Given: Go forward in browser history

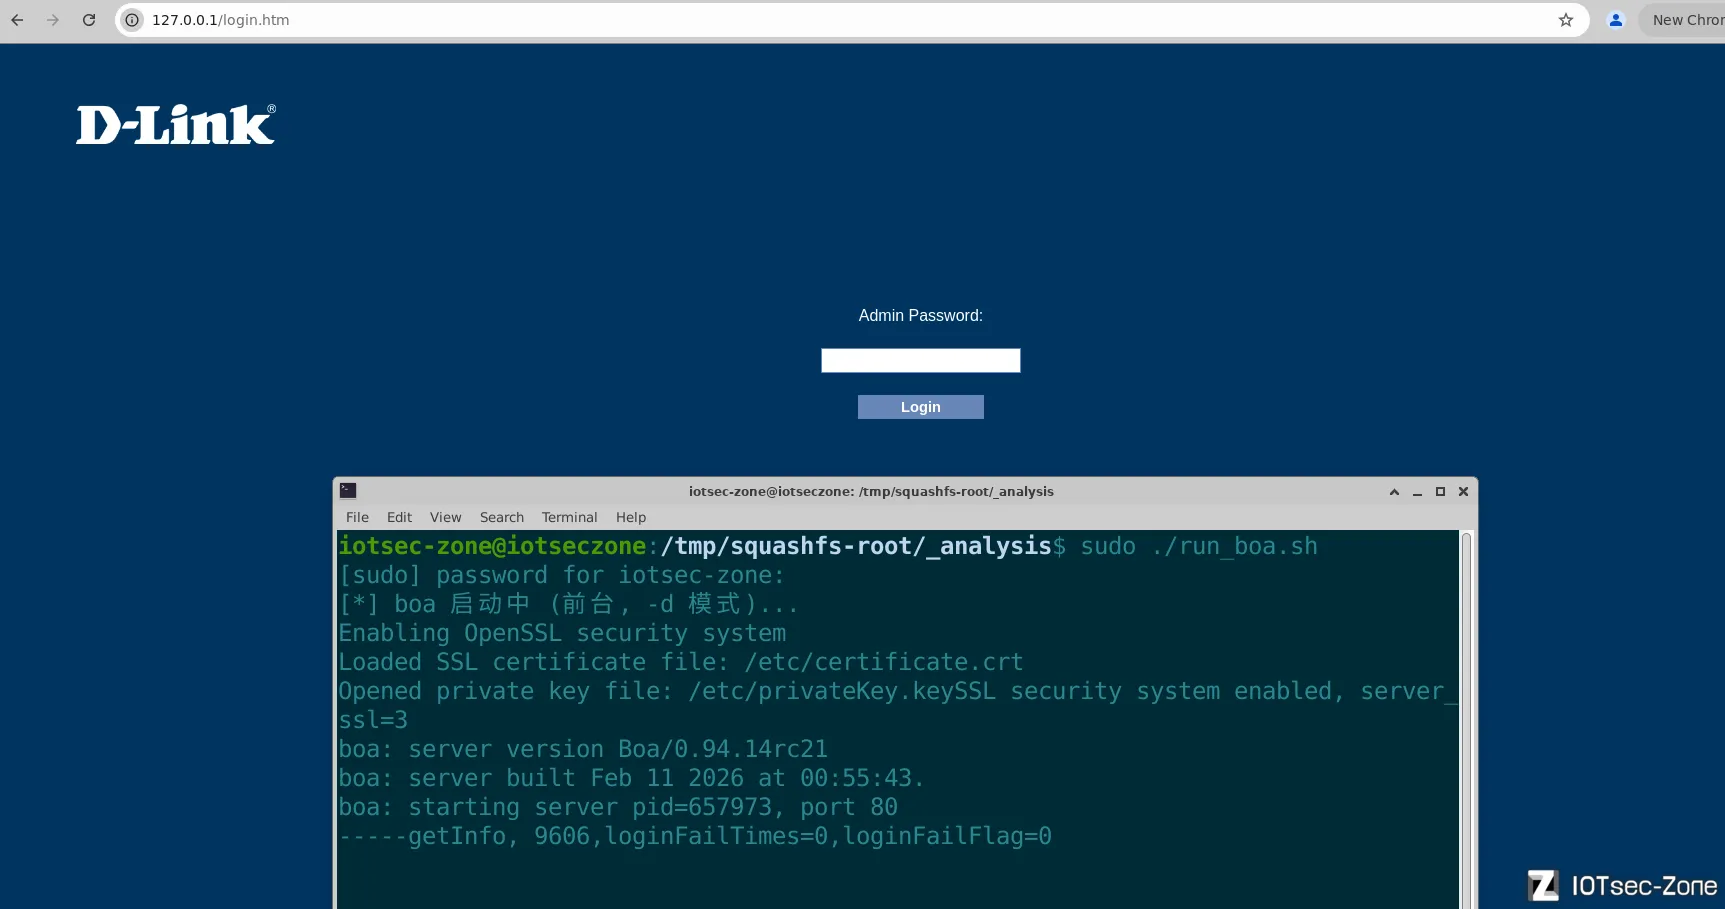Looking at the screenshot, I should [53, 20].
